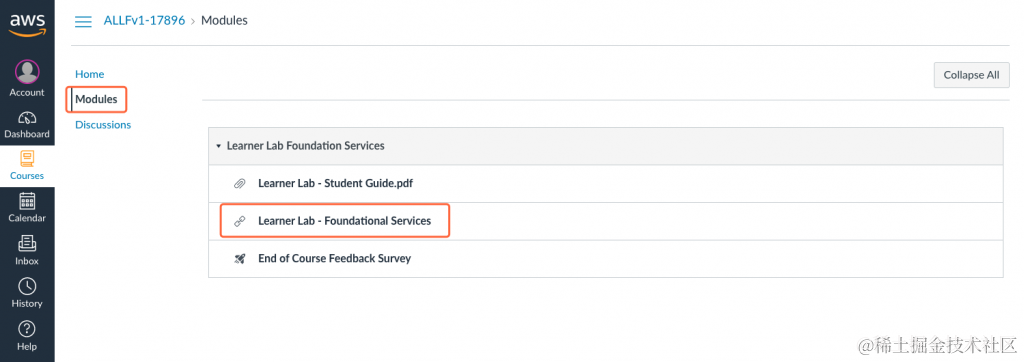Select Modules in course navigation
Viewport: 1024px width, 362px height.
pos(97,99)
